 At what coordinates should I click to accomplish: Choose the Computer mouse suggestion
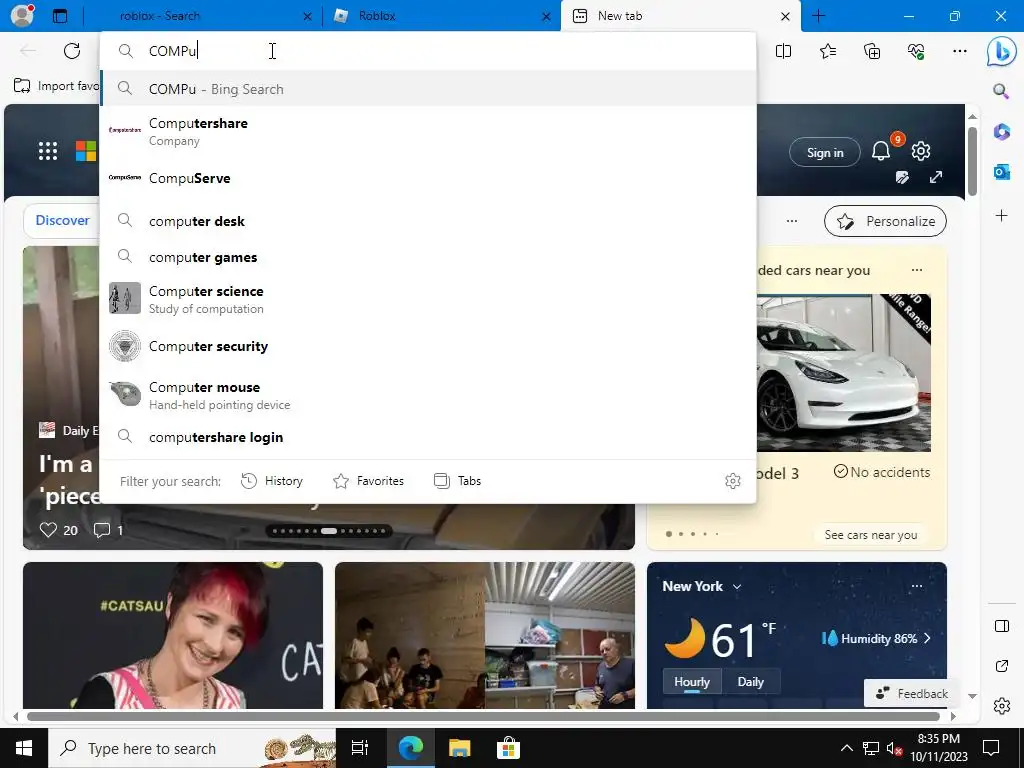pyautogui.click(x=428, y=395)
